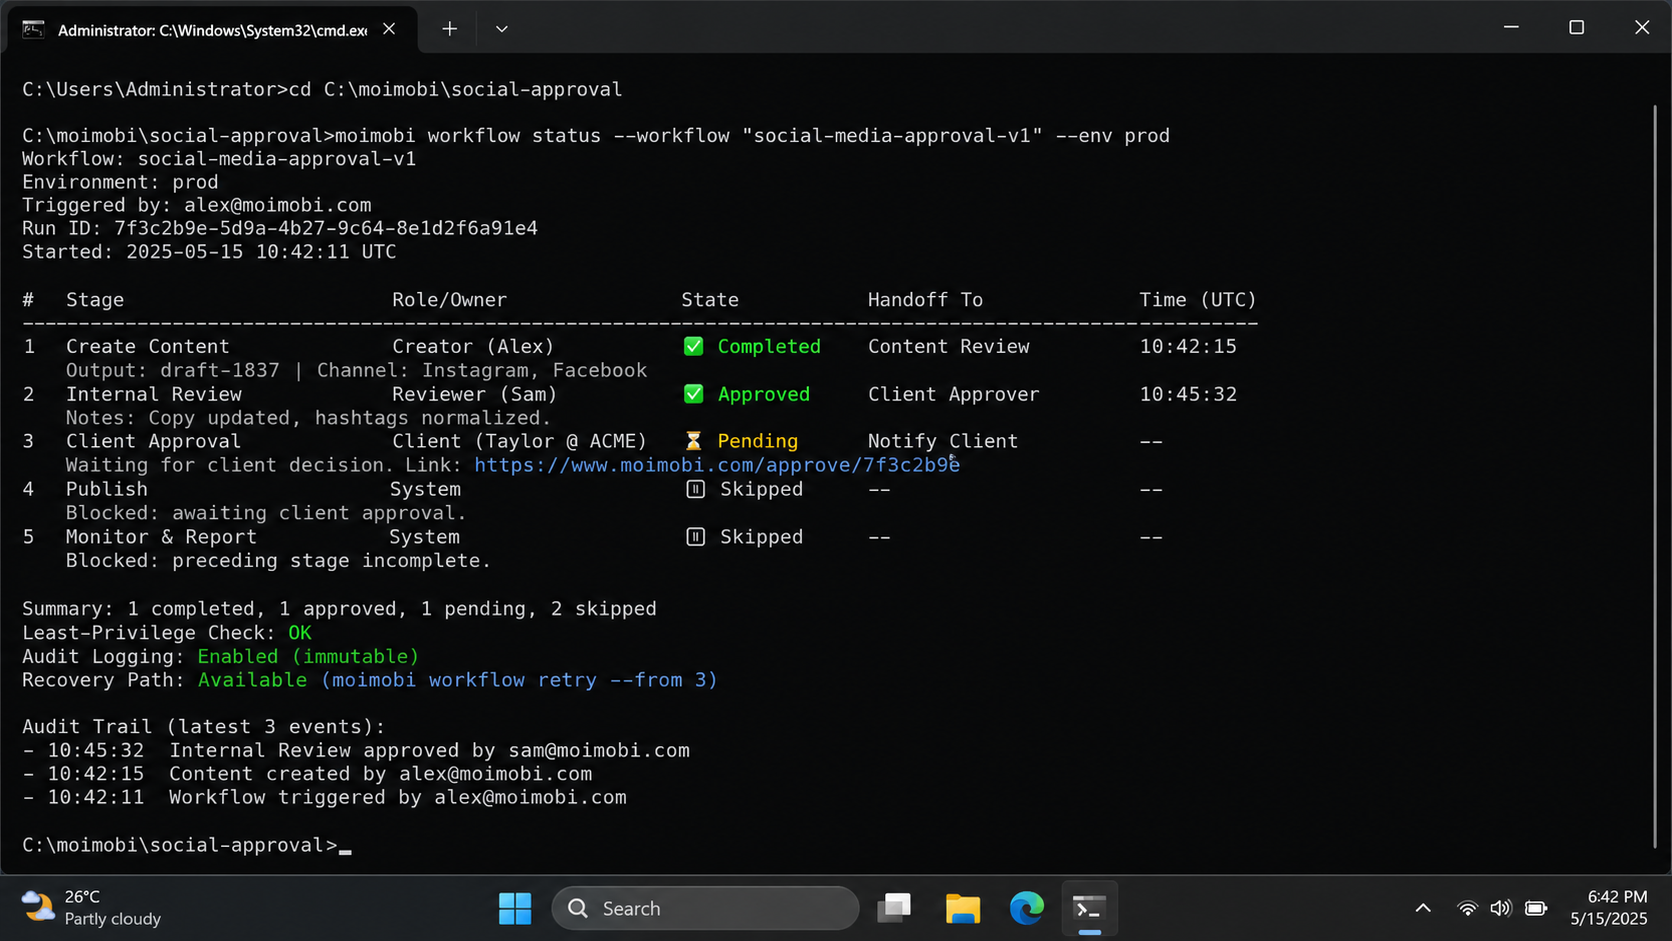
Task: Open the approval link for run 7f3c2b9e
Action: pyautogui.click(x=717, y=465)
